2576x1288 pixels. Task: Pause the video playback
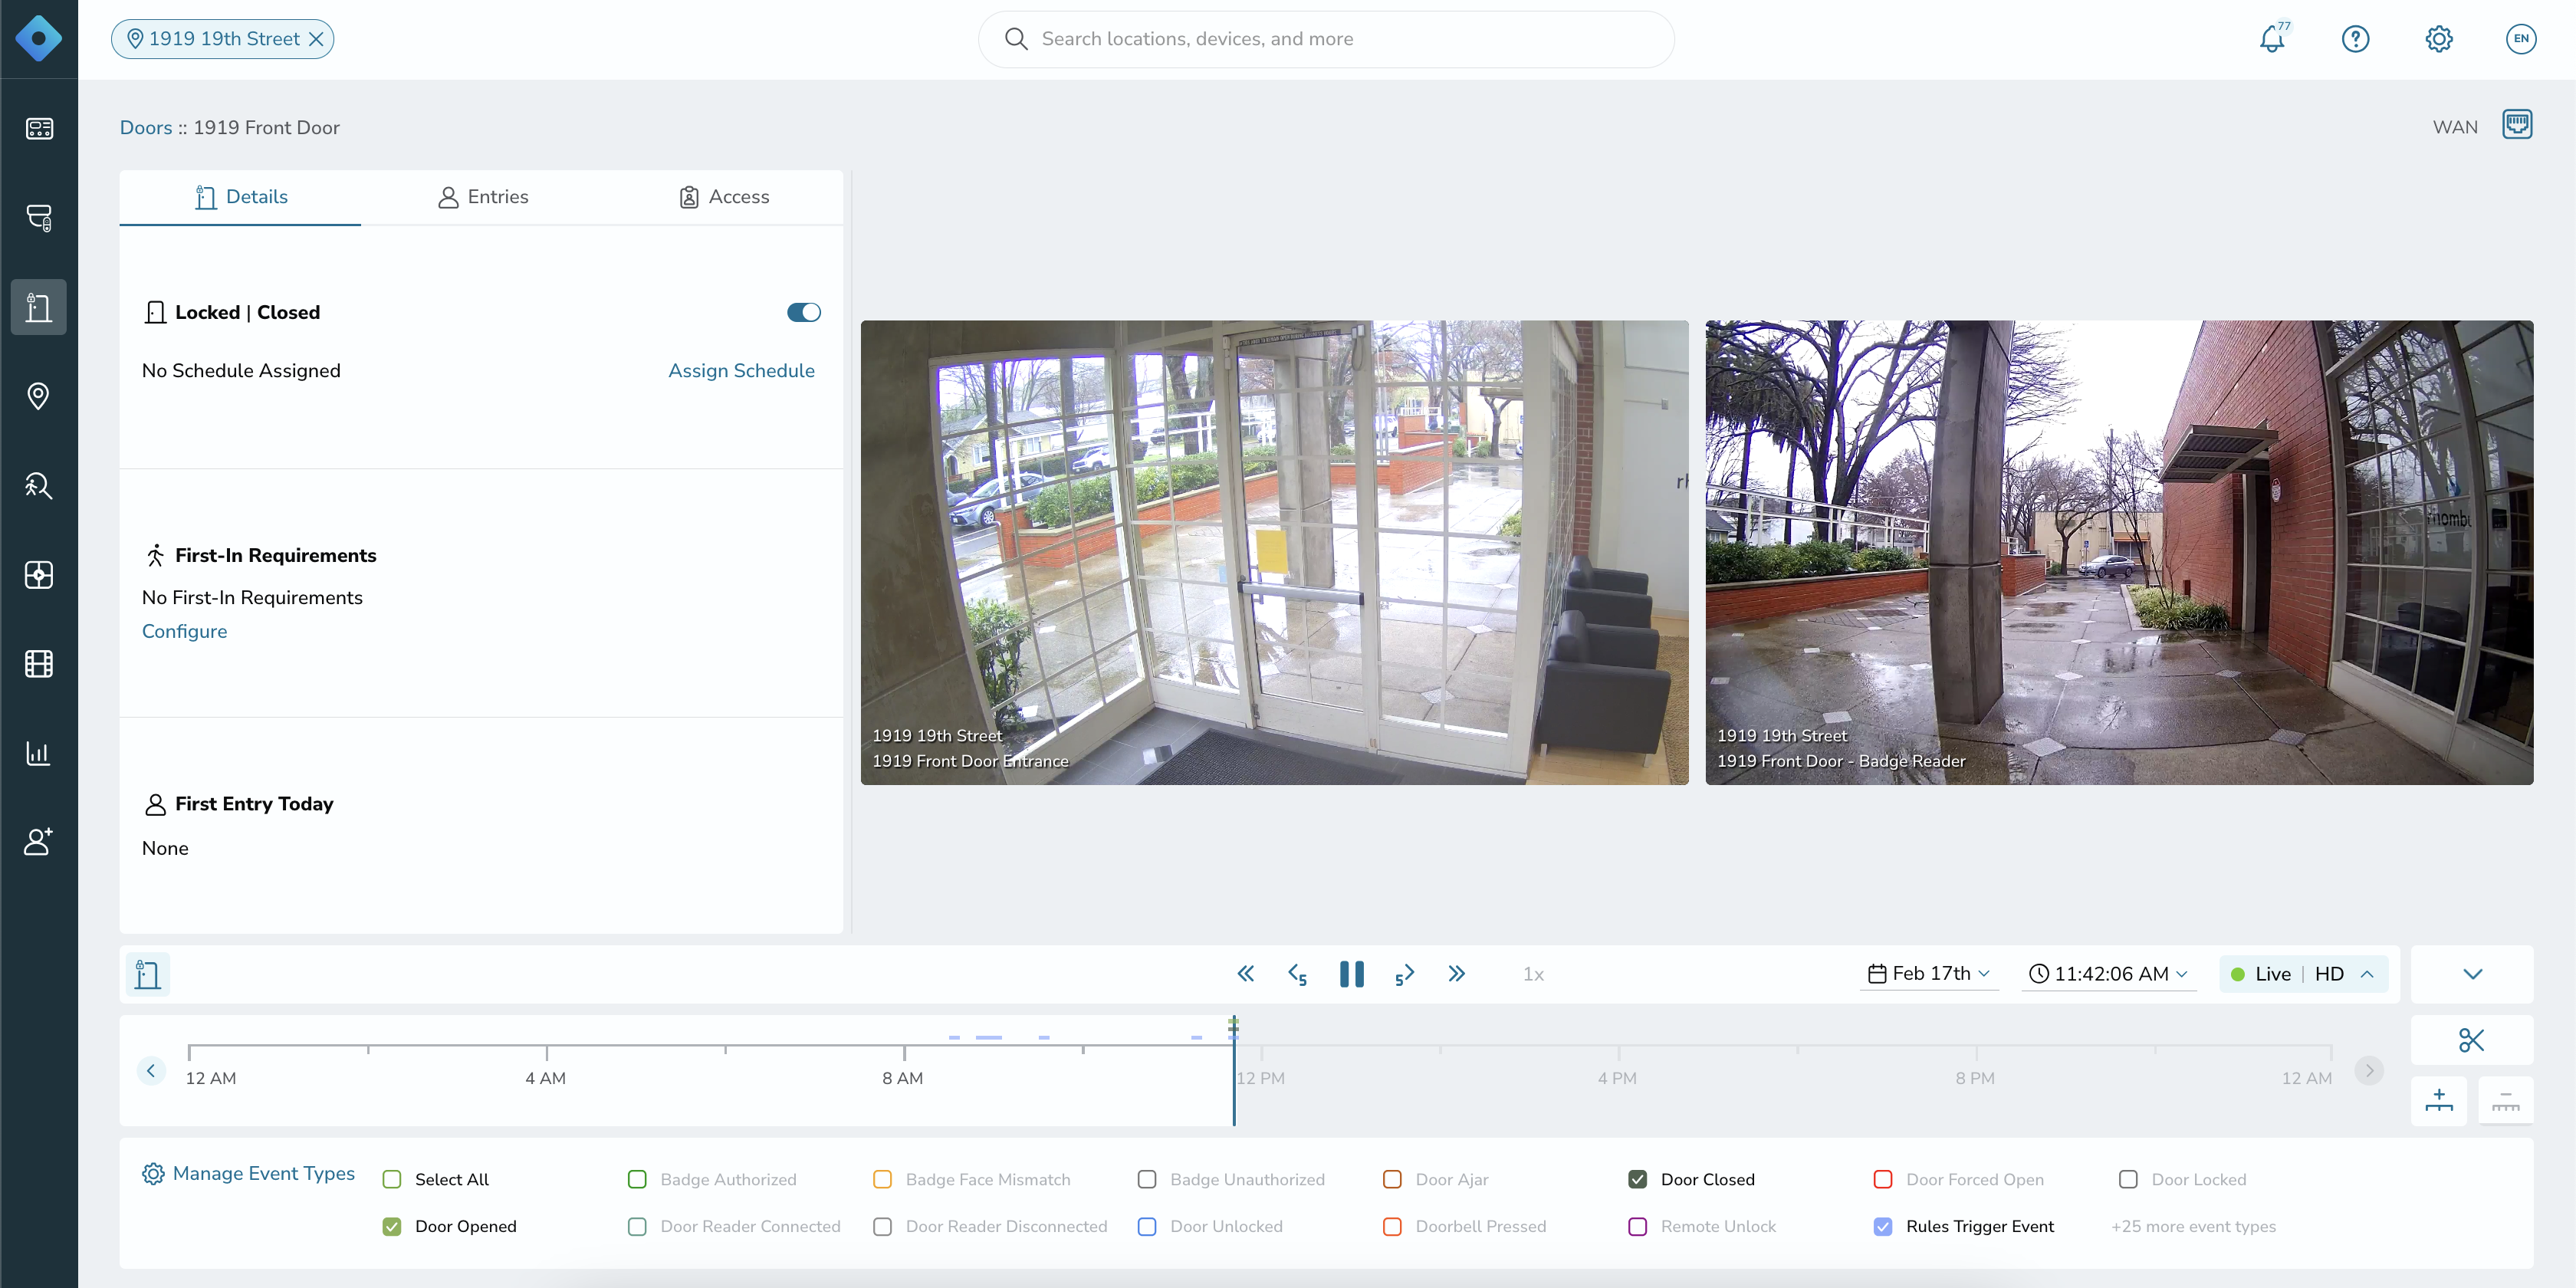[x=1351, y=973]
